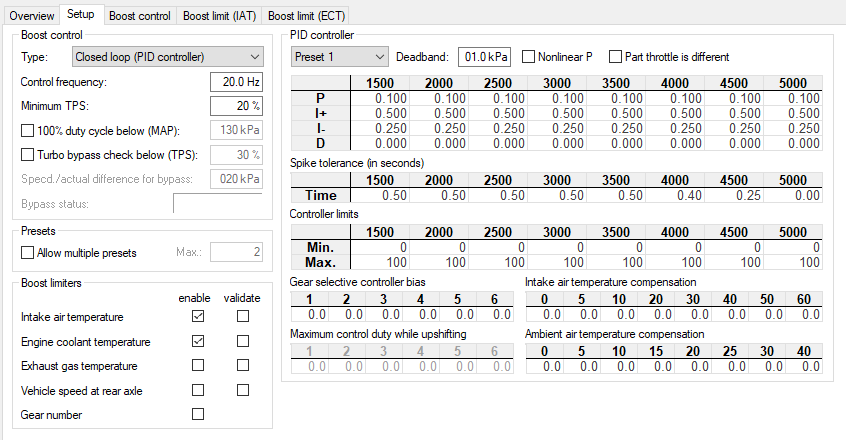
Task: Select intake air compensation cell for 60
Action: coord(804,314)
